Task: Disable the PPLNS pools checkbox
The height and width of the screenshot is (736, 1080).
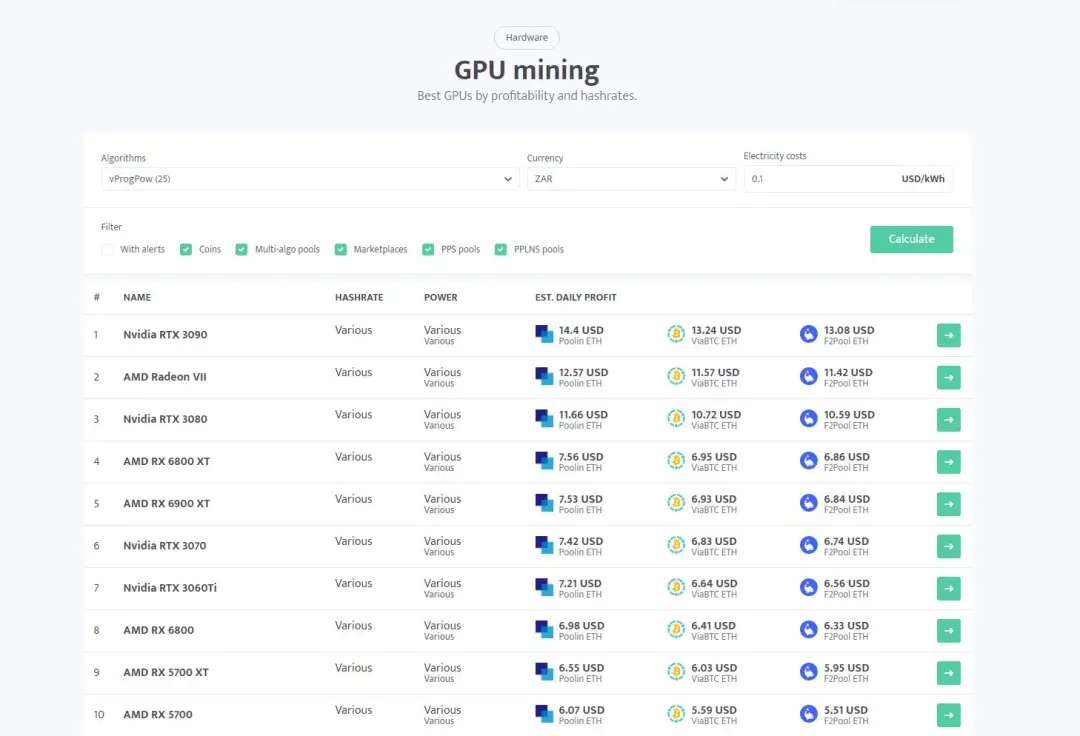Action: 501,249
